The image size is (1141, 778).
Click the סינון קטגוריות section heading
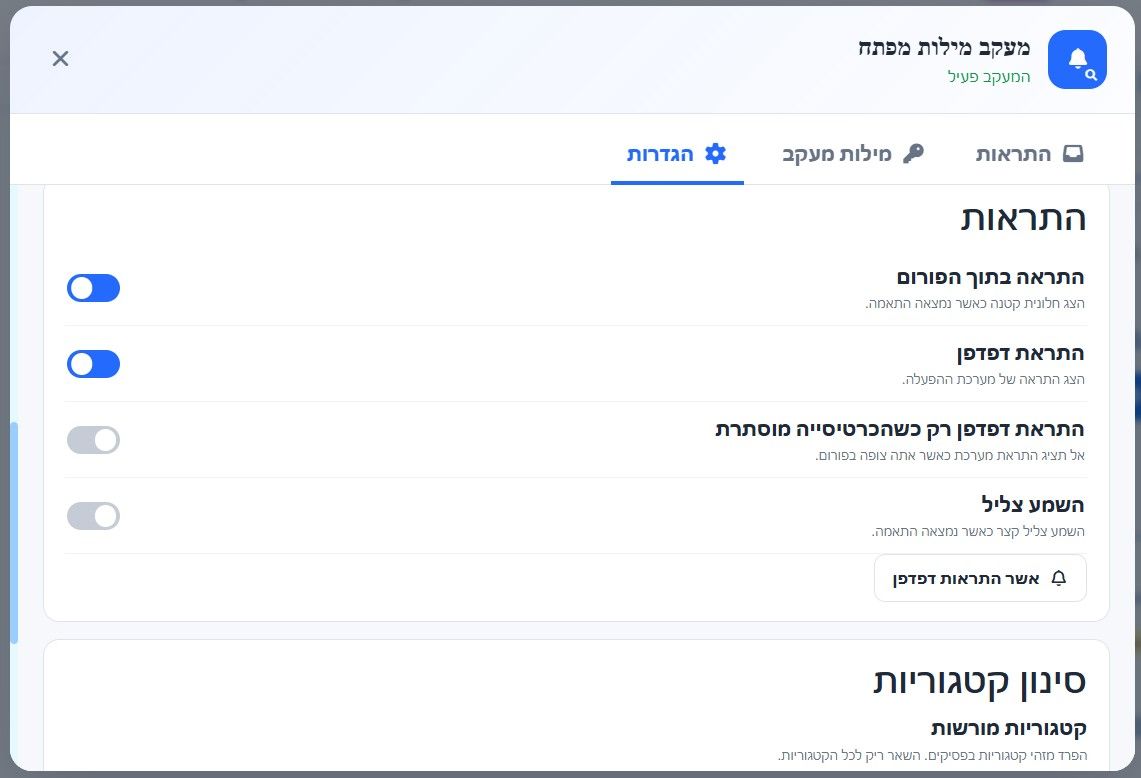979,681
